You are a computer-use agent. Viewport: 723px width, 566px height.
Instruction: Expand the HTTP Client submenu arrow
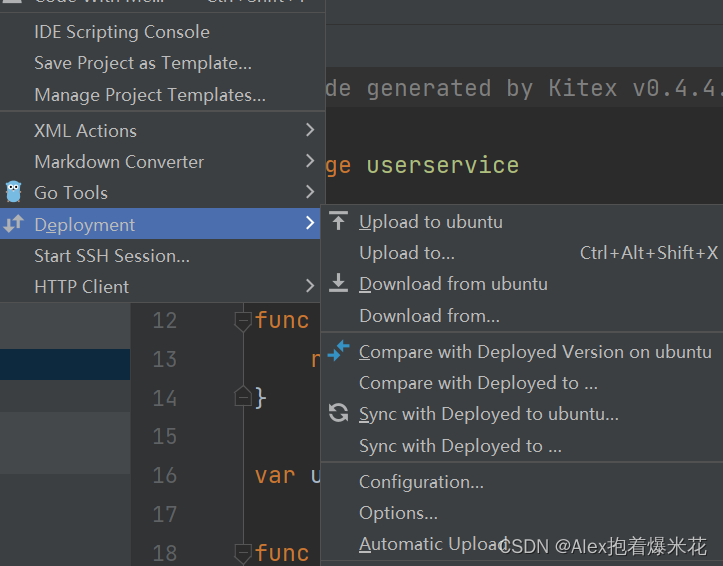(x=310, y=286)
